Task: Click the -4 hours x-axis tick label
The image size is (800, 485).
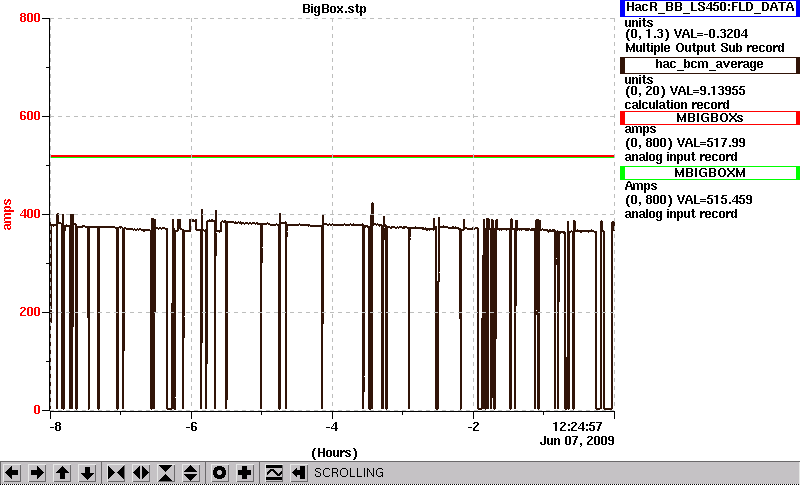Action: [x=332, y=427]
